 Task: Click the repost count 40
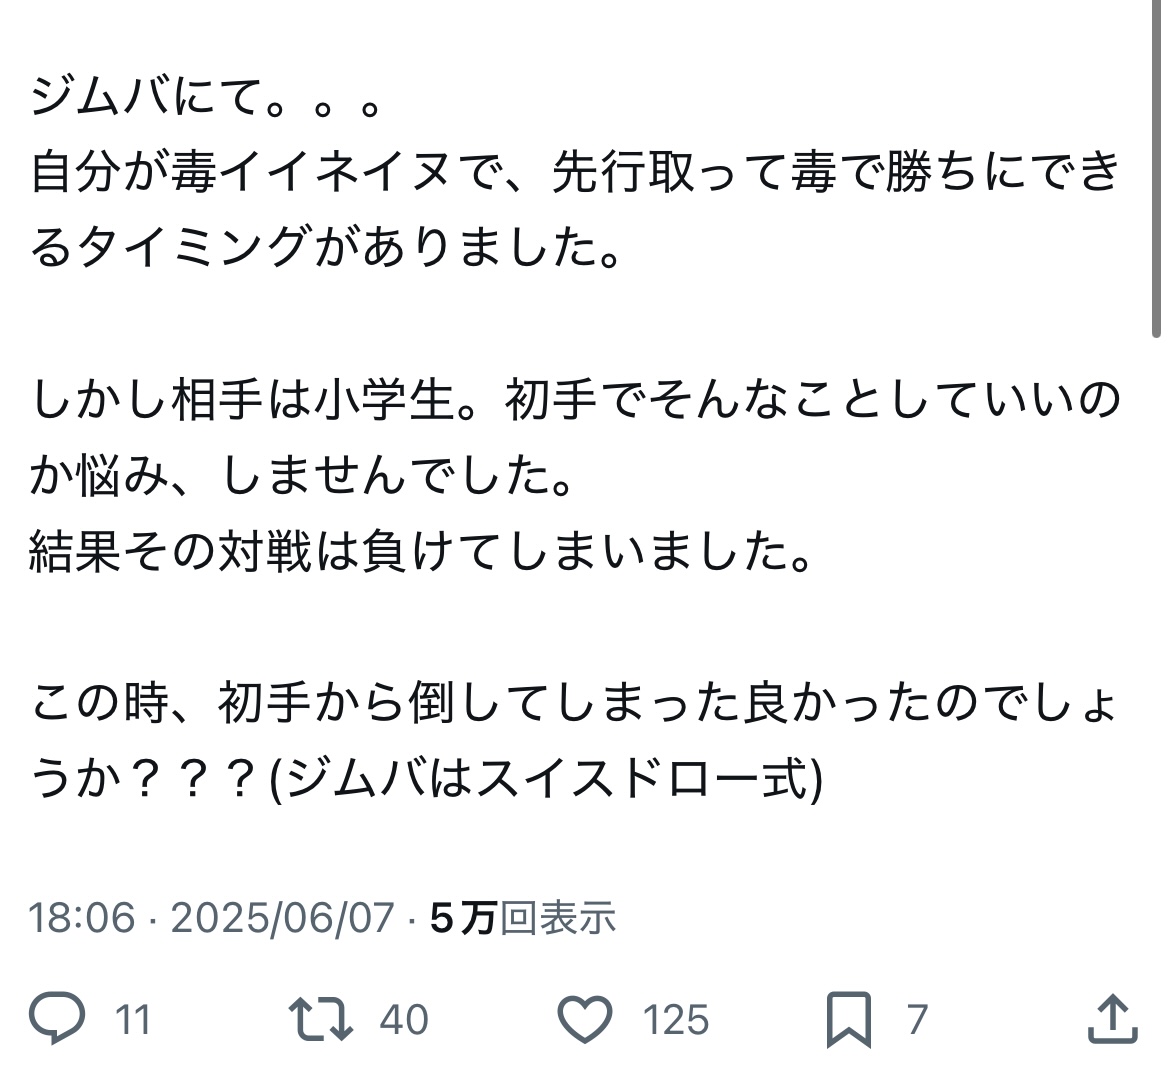click(404, 1020)
